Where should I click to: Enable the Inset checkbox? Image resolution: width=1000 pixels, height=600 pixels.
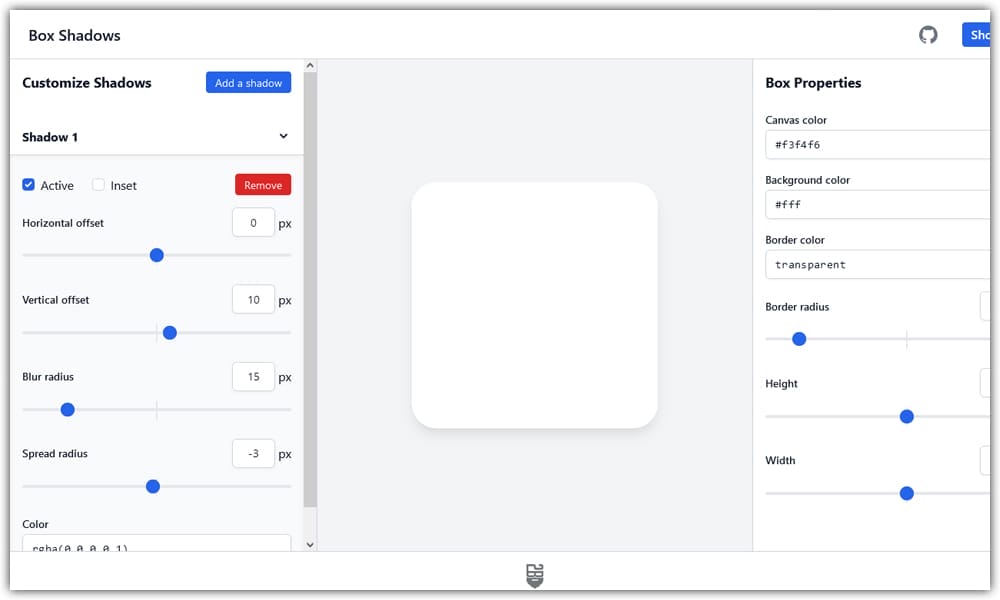coord(98,185)
